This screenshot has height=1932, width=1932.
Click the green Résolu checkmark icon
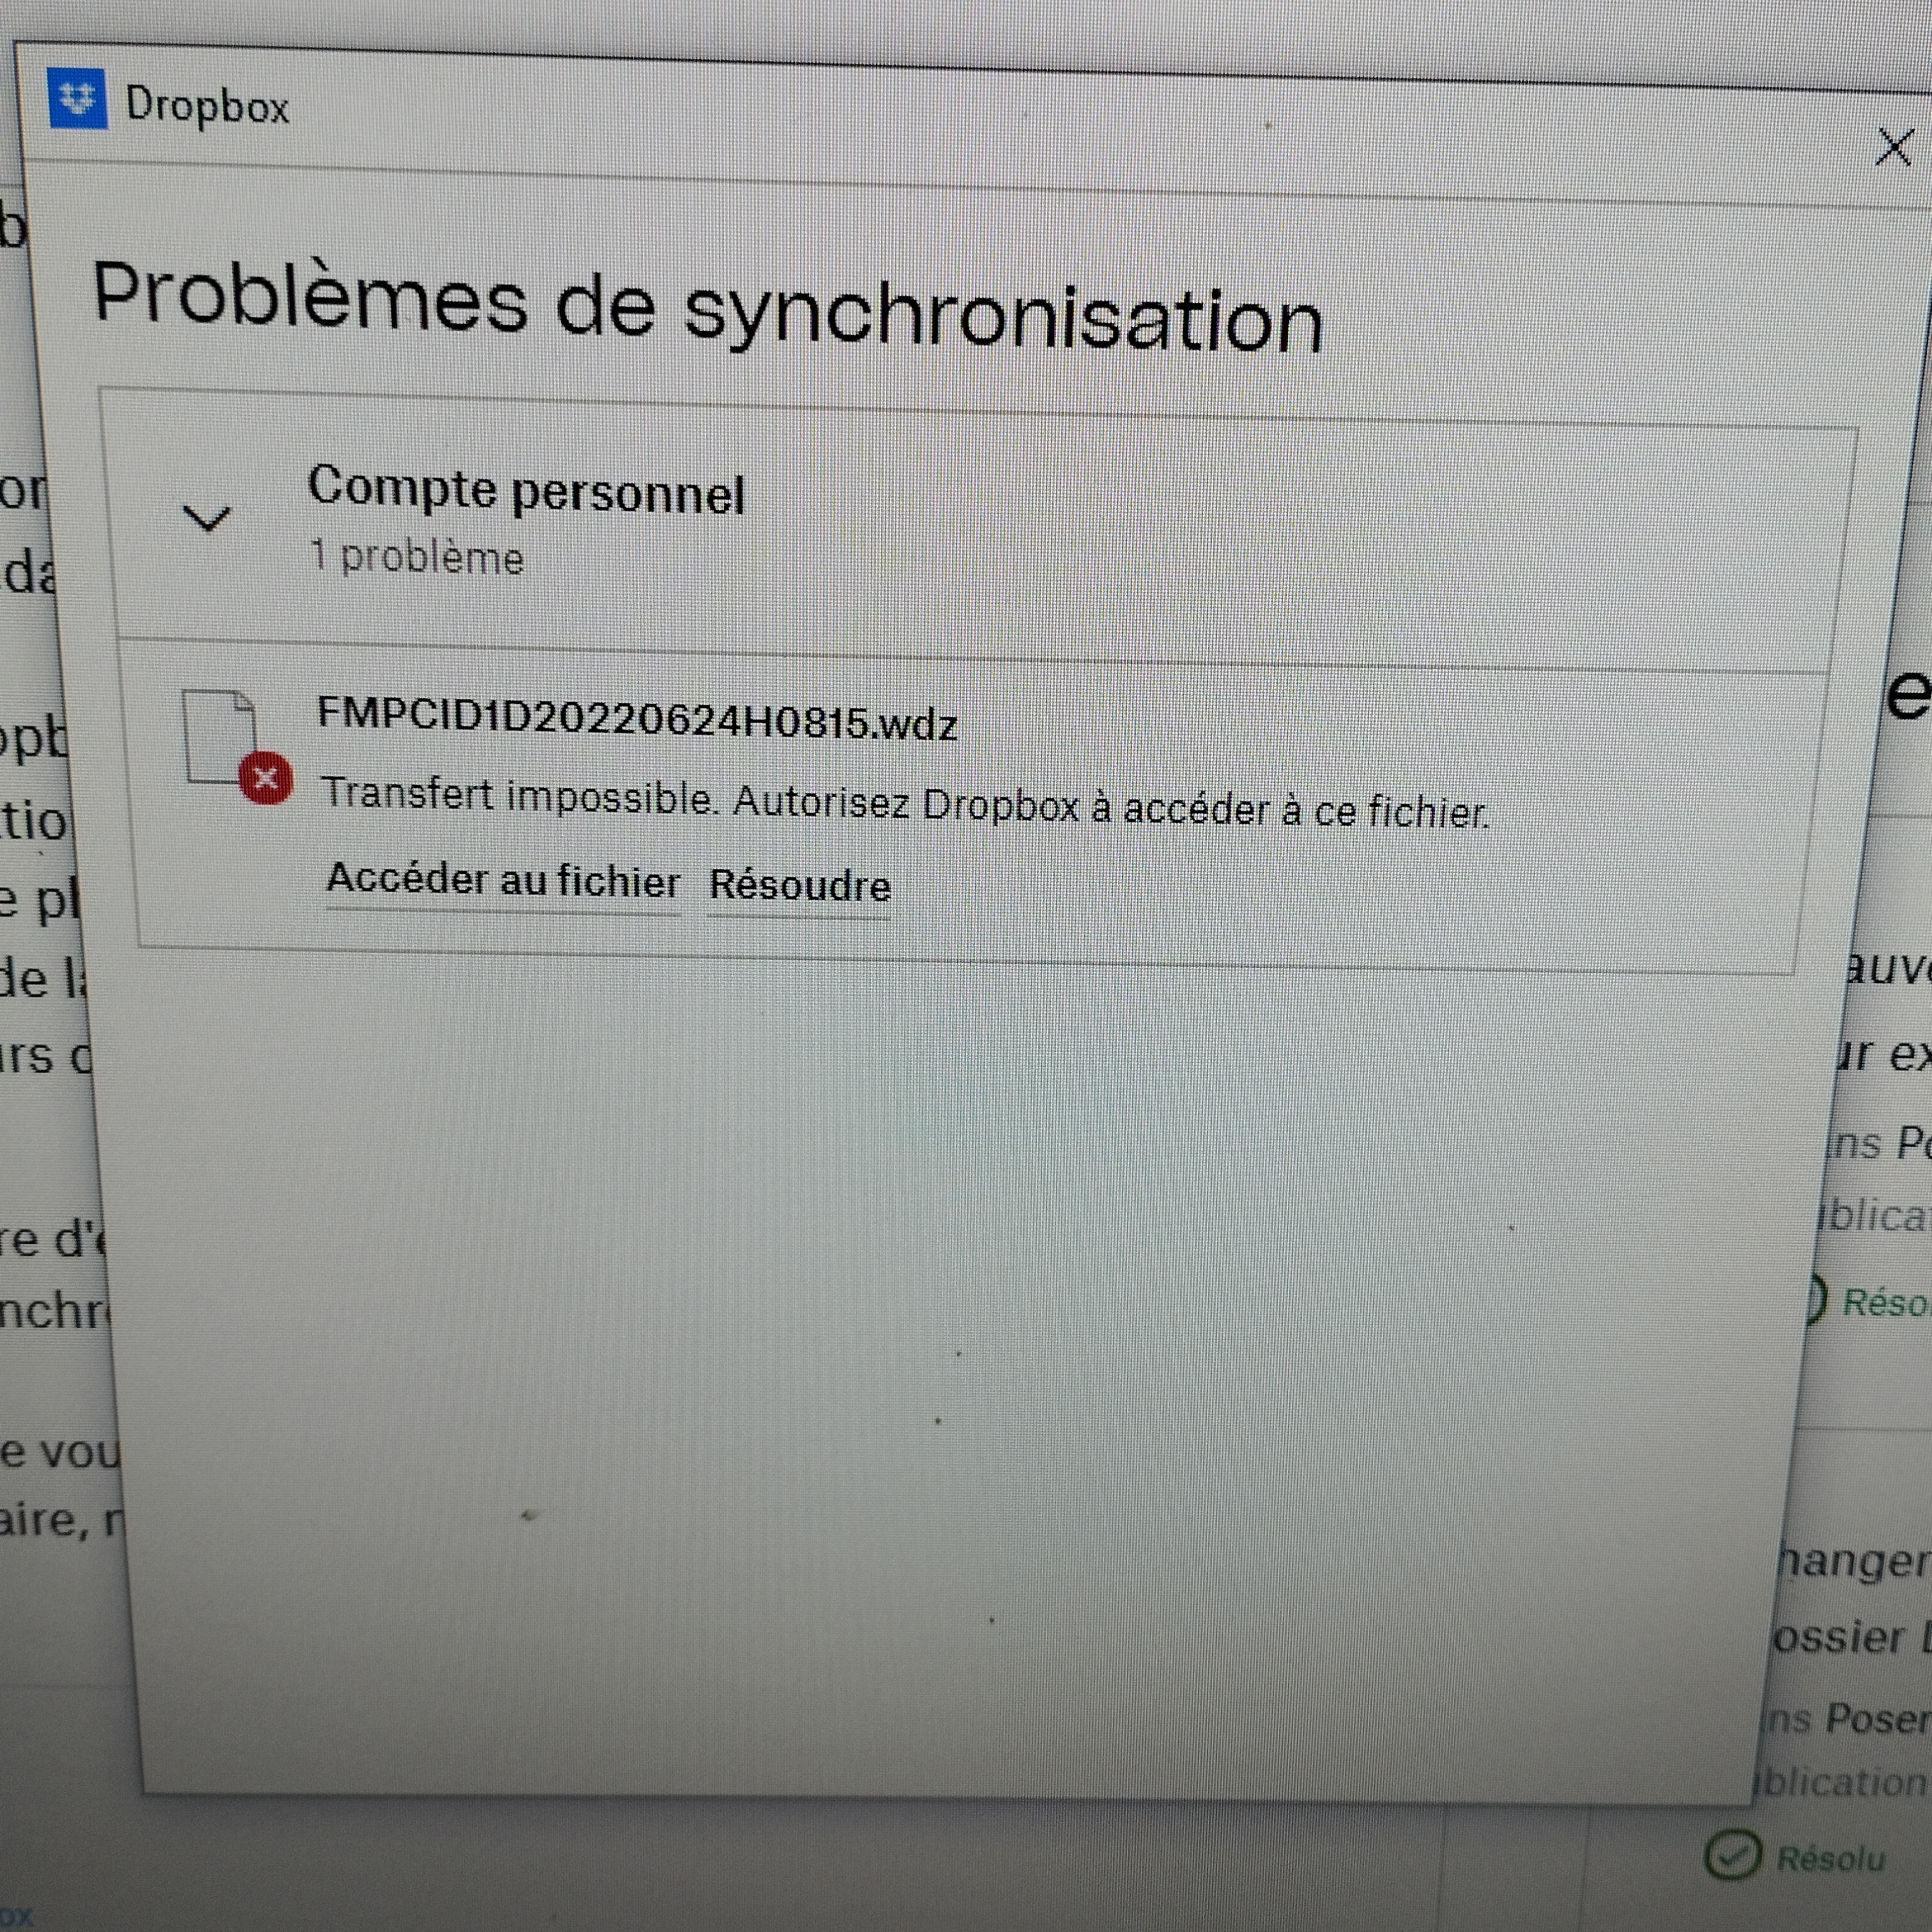pyautogui.click(x=1732, y=1855)
